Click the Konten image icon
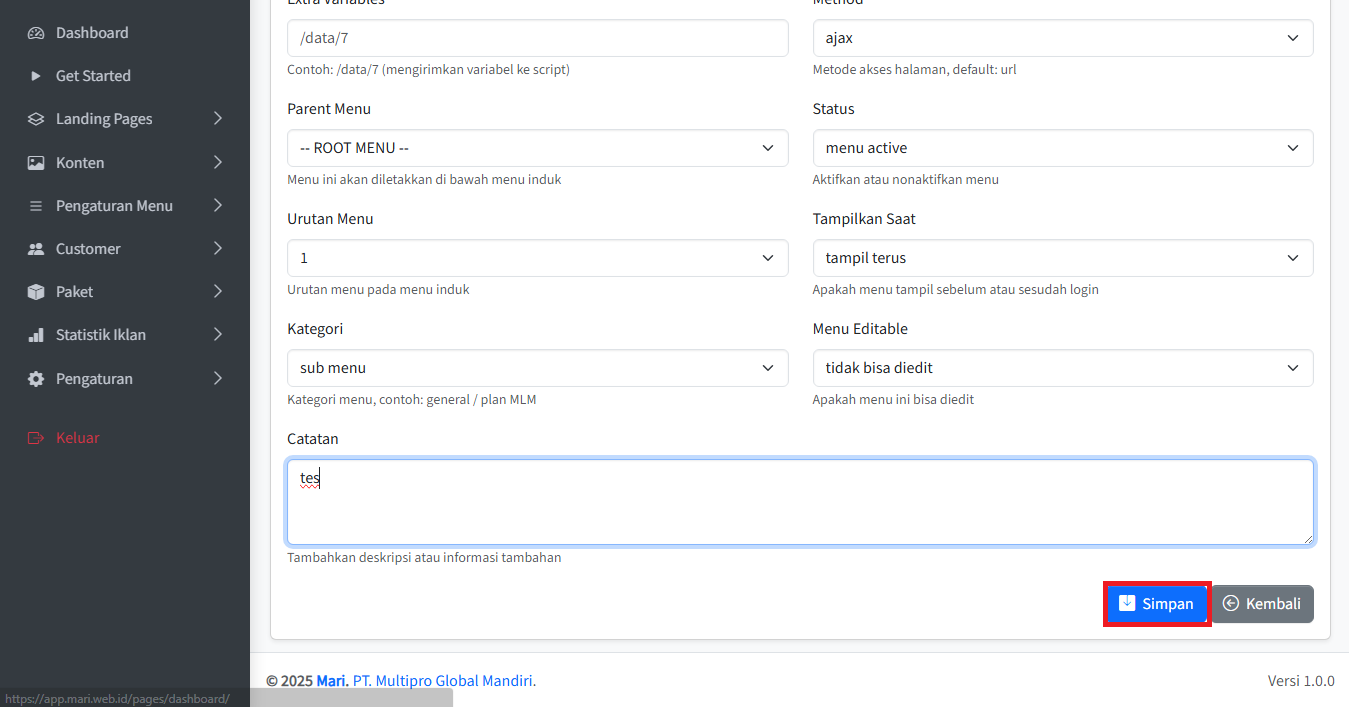 pyautogui.click(x=36, y=163)
